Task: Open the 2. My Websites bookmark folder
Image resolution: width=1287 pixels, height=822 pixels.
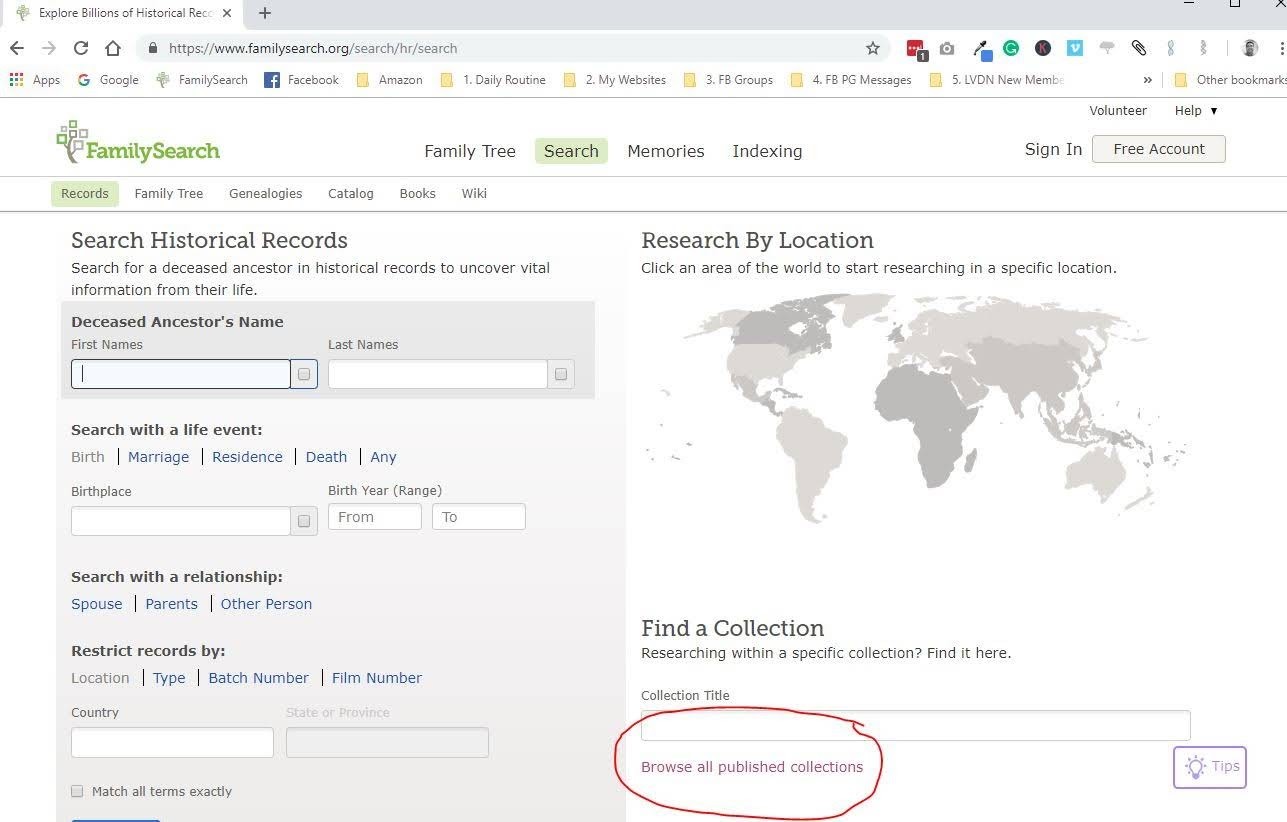Action: [x=615, y=80]
